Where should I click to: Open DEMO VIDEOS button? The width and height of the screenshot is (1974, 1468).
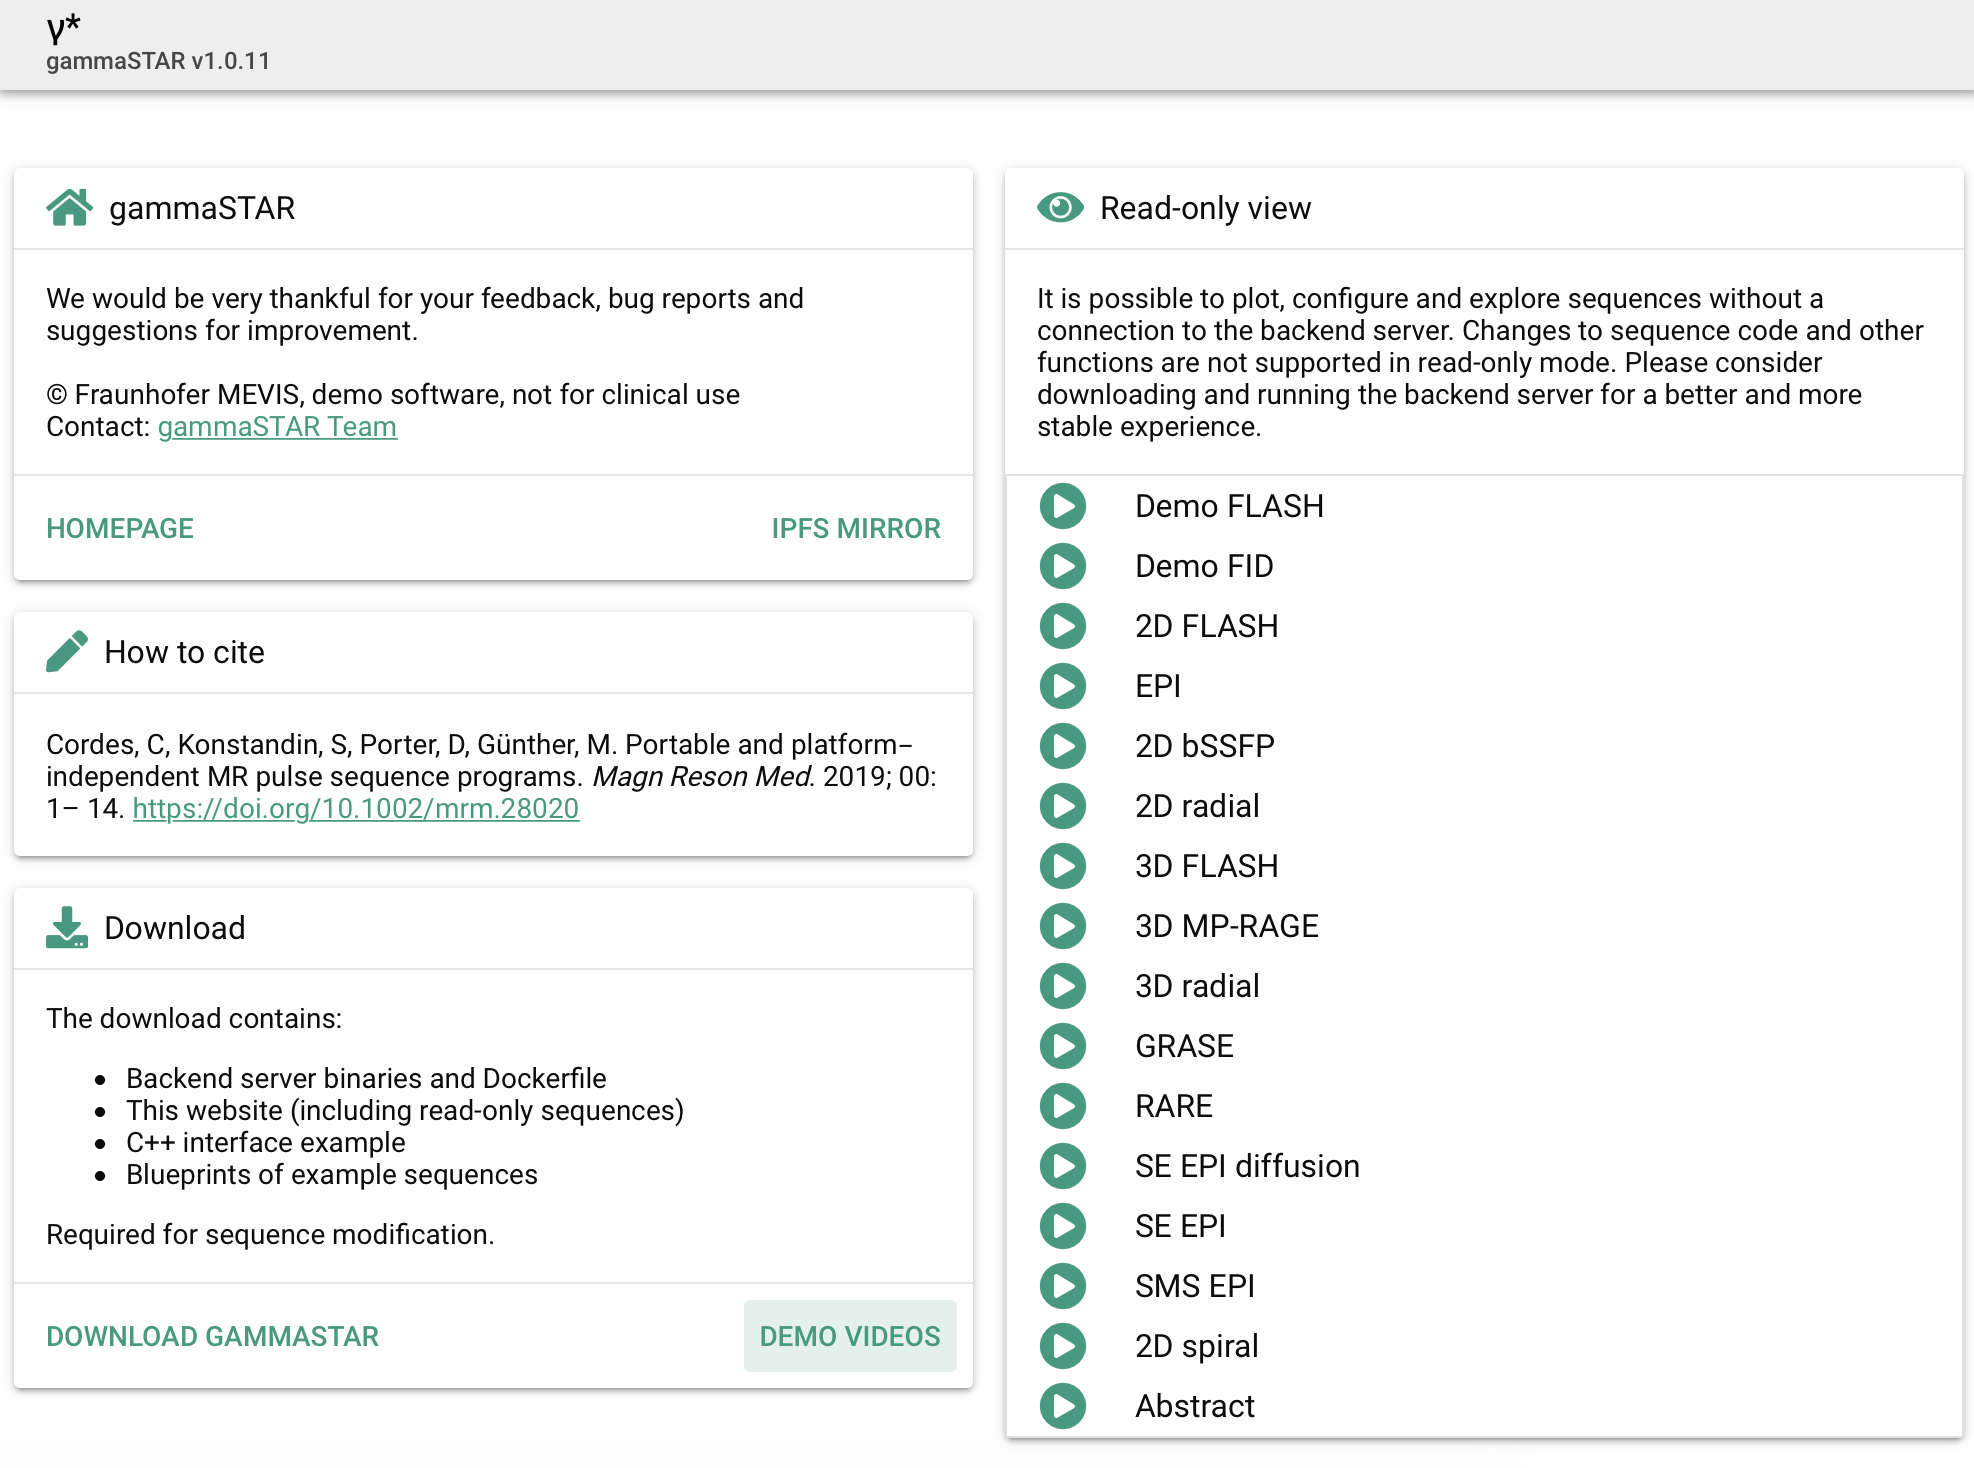click(x=850, y=1336)
